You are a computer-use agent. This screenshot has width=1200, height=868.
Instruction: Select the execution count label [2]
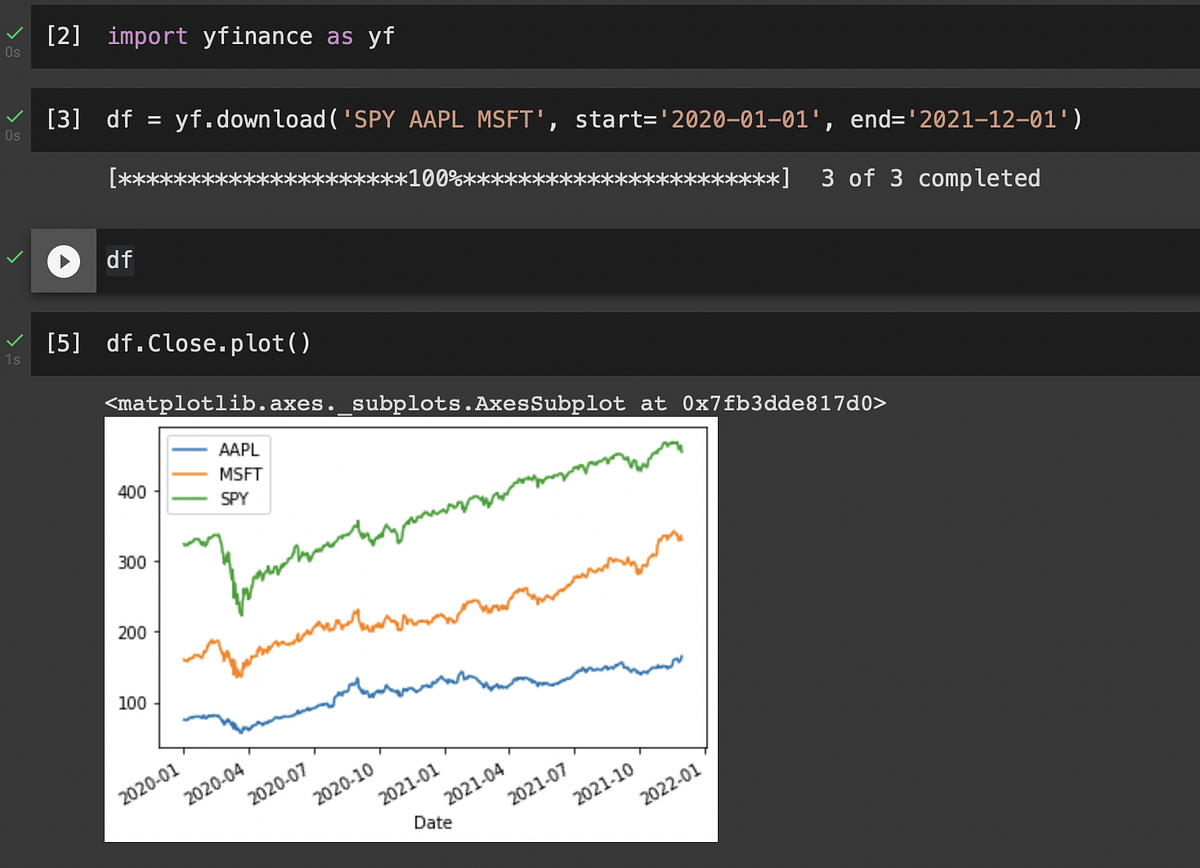pos(63,36)
